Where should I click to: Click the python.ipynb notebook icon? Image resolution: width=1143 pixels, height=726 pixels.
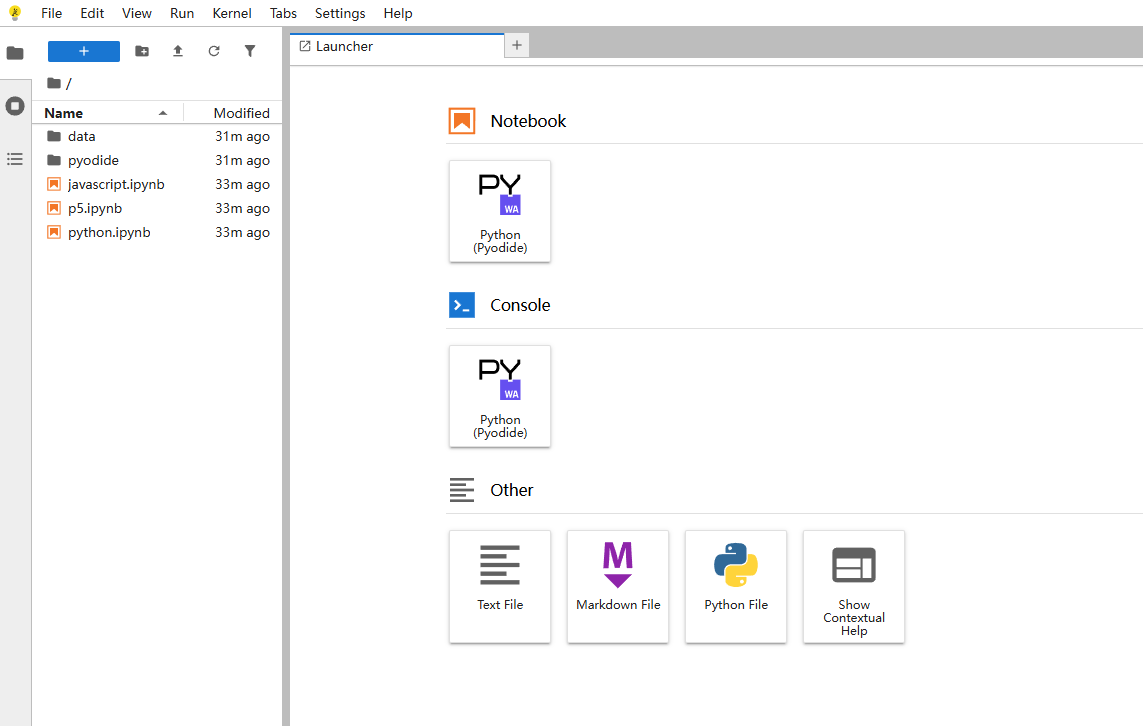(x=54, y=233)
